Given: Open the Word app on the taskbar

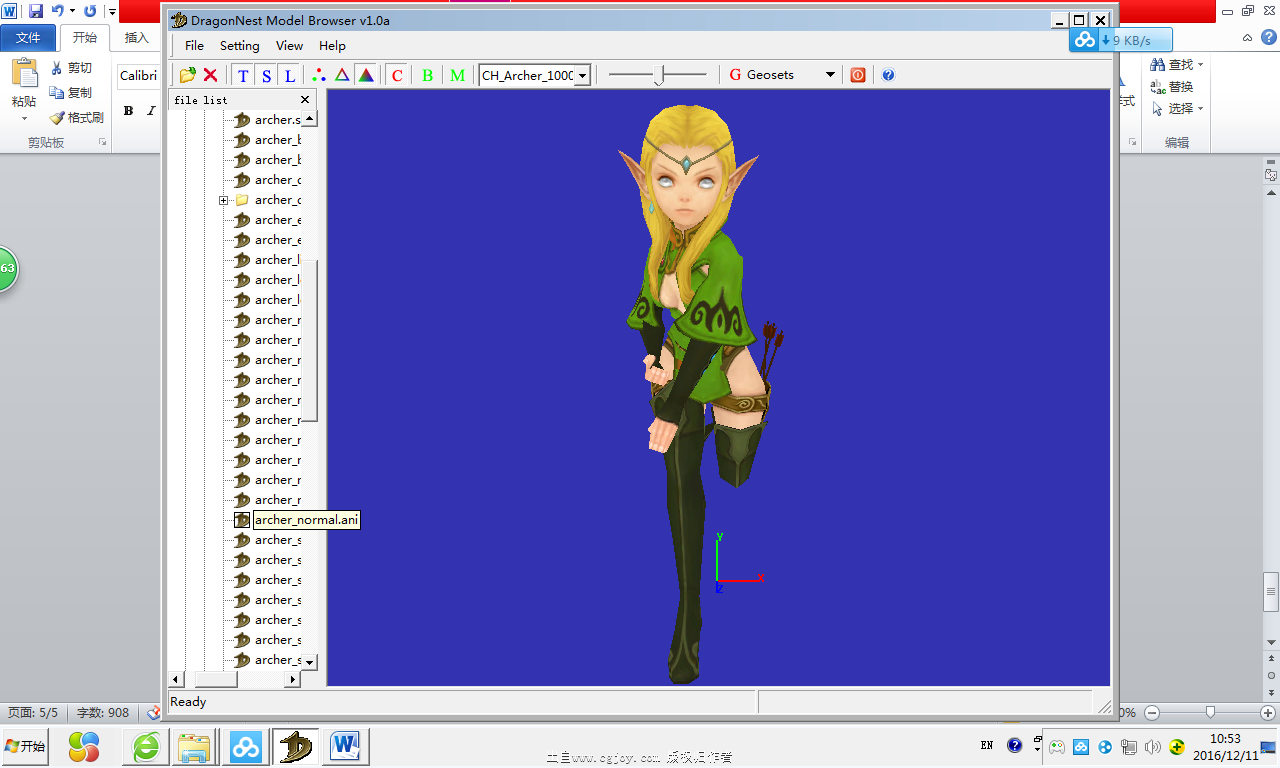Looking at the screenshot, I should 346,746.
